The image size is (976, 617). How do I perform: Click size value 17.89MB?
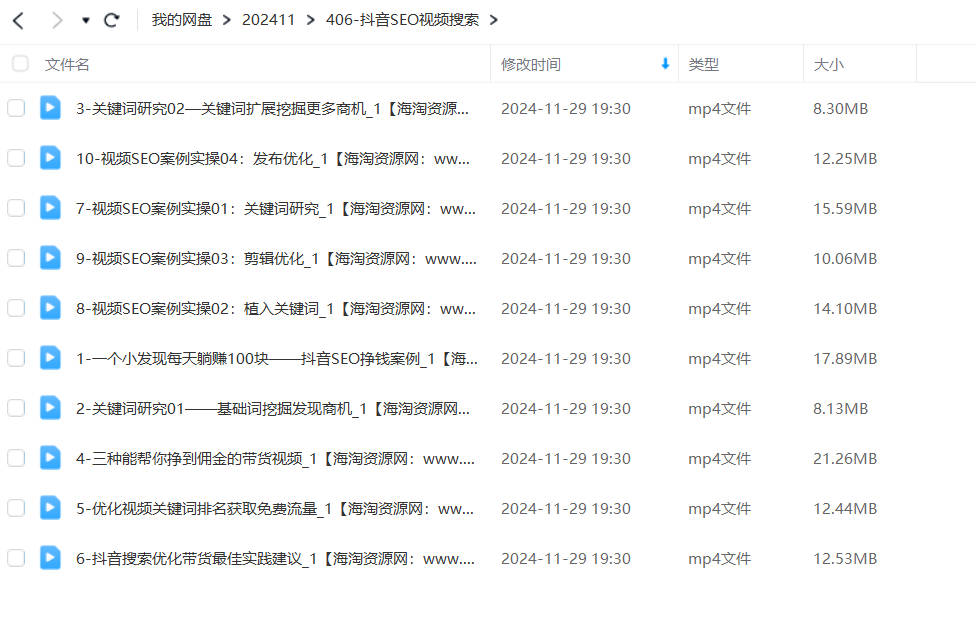(x=845, y=359)
